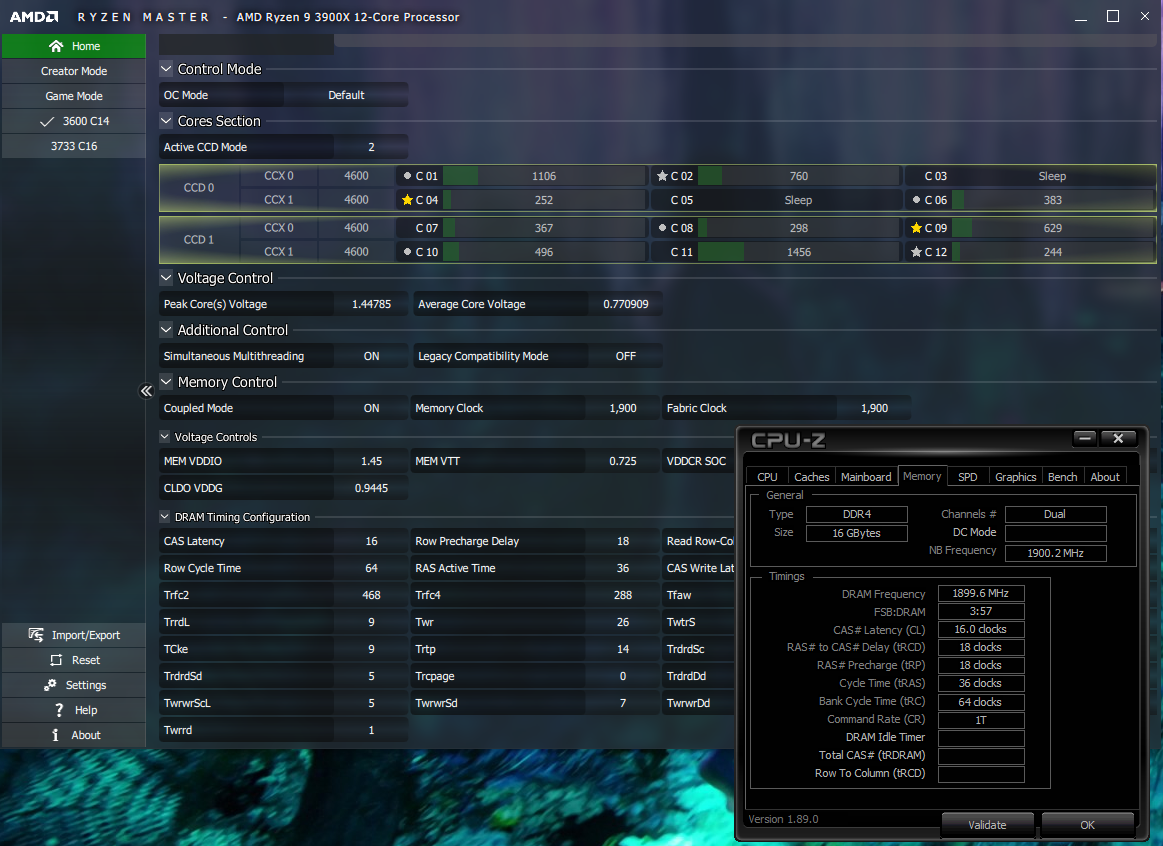
Task: Click OK button in CPU-Z
Action: pos(1087,824)
